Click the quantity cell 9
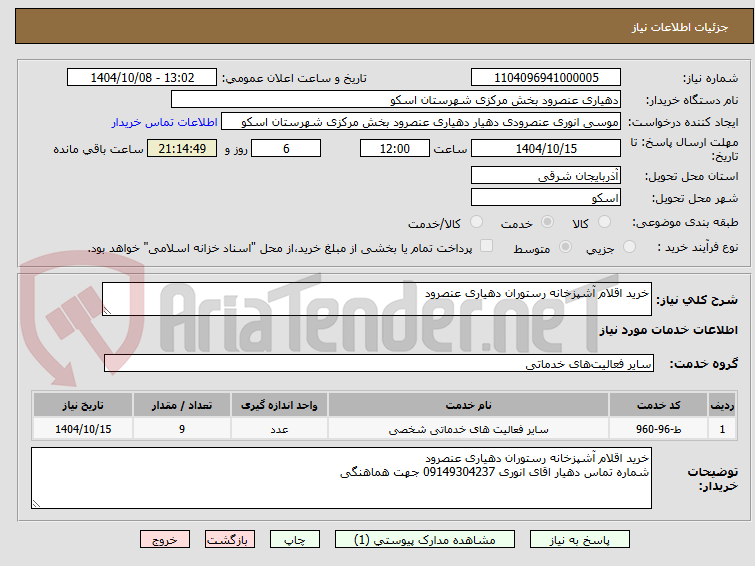Image resolution: width=755 pixels, height=566 pixels. (x=182, y=429)
